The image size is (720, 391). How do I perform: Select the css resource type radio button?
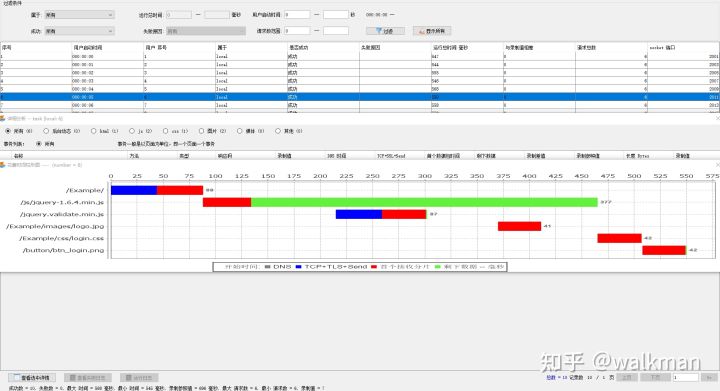[165, 131]
